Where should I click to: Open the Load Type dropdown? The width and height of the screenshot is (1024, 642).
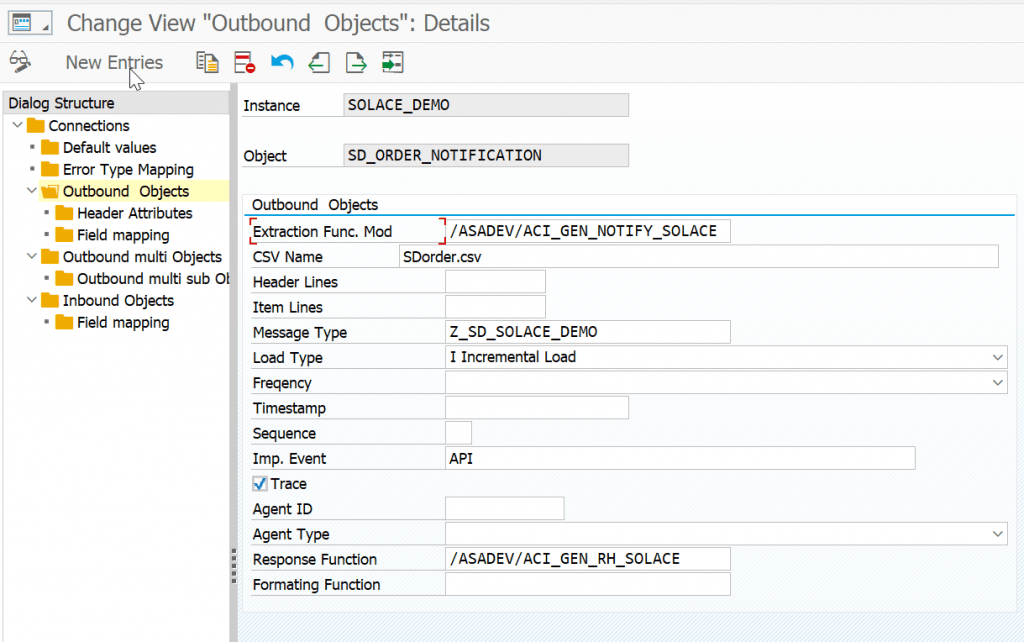[997, 357]
